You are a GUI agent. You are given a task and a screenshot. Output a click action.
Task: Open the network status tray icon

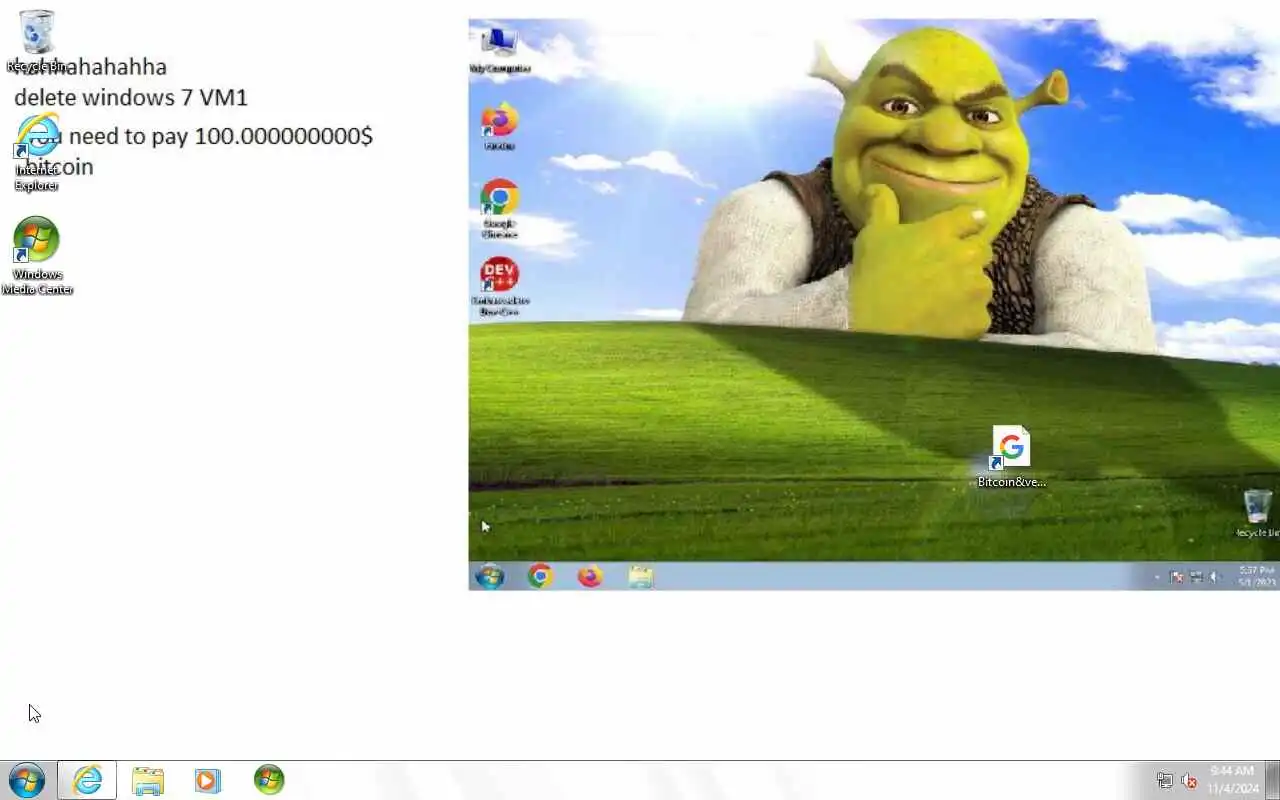point(1165,781)
